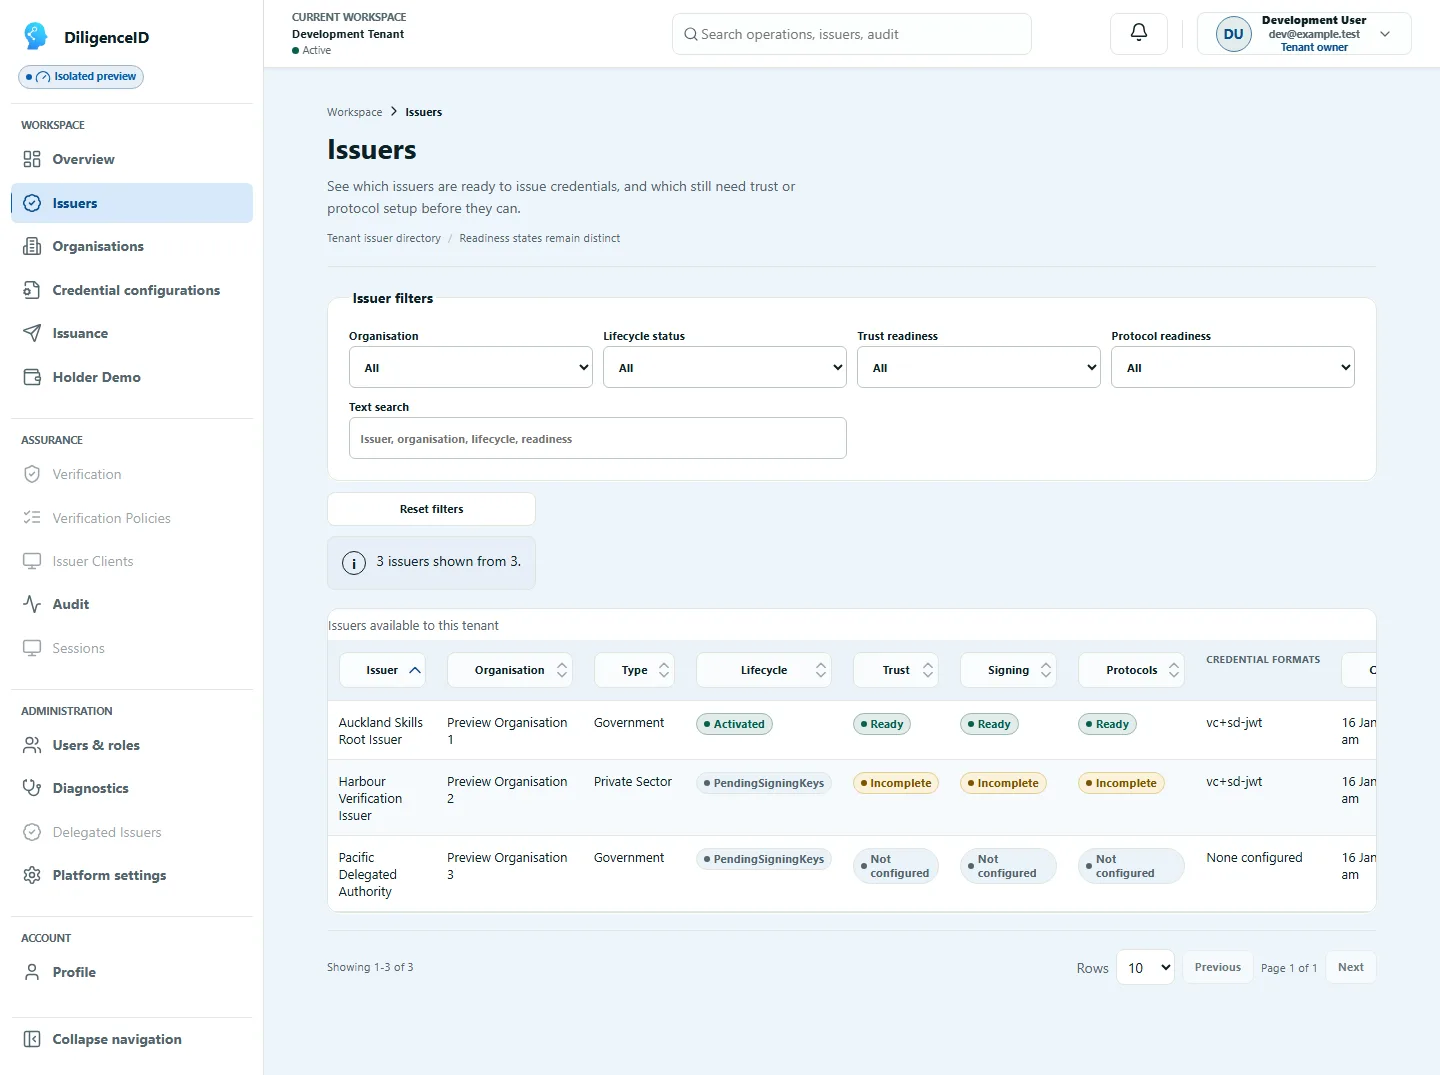
Task: Click the DiligenceID logo icon
Action: coord(36,36)
